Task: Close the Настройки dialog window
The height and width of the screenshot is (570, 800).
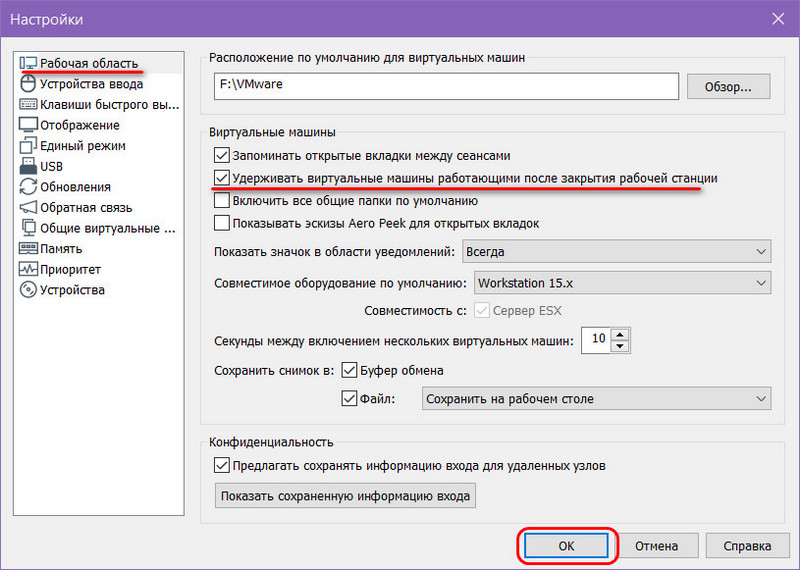Action: 778,19
